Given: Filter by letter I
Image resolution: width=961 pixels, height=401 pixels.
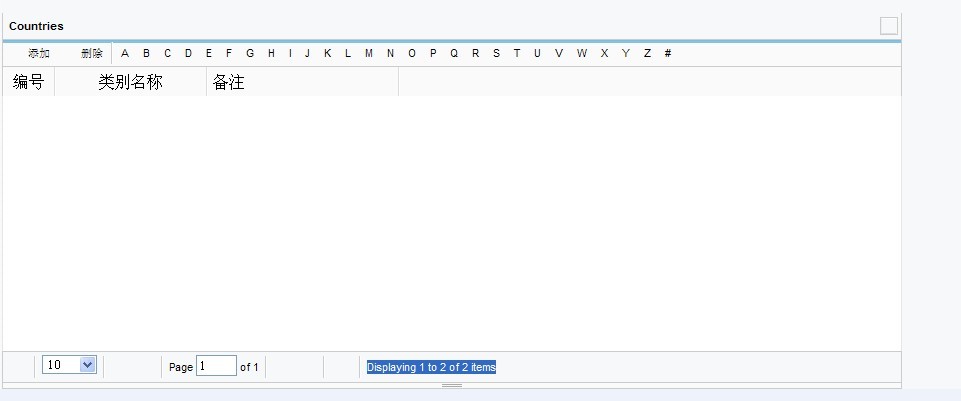Looking at the screenshot, I should coord(290,53).
